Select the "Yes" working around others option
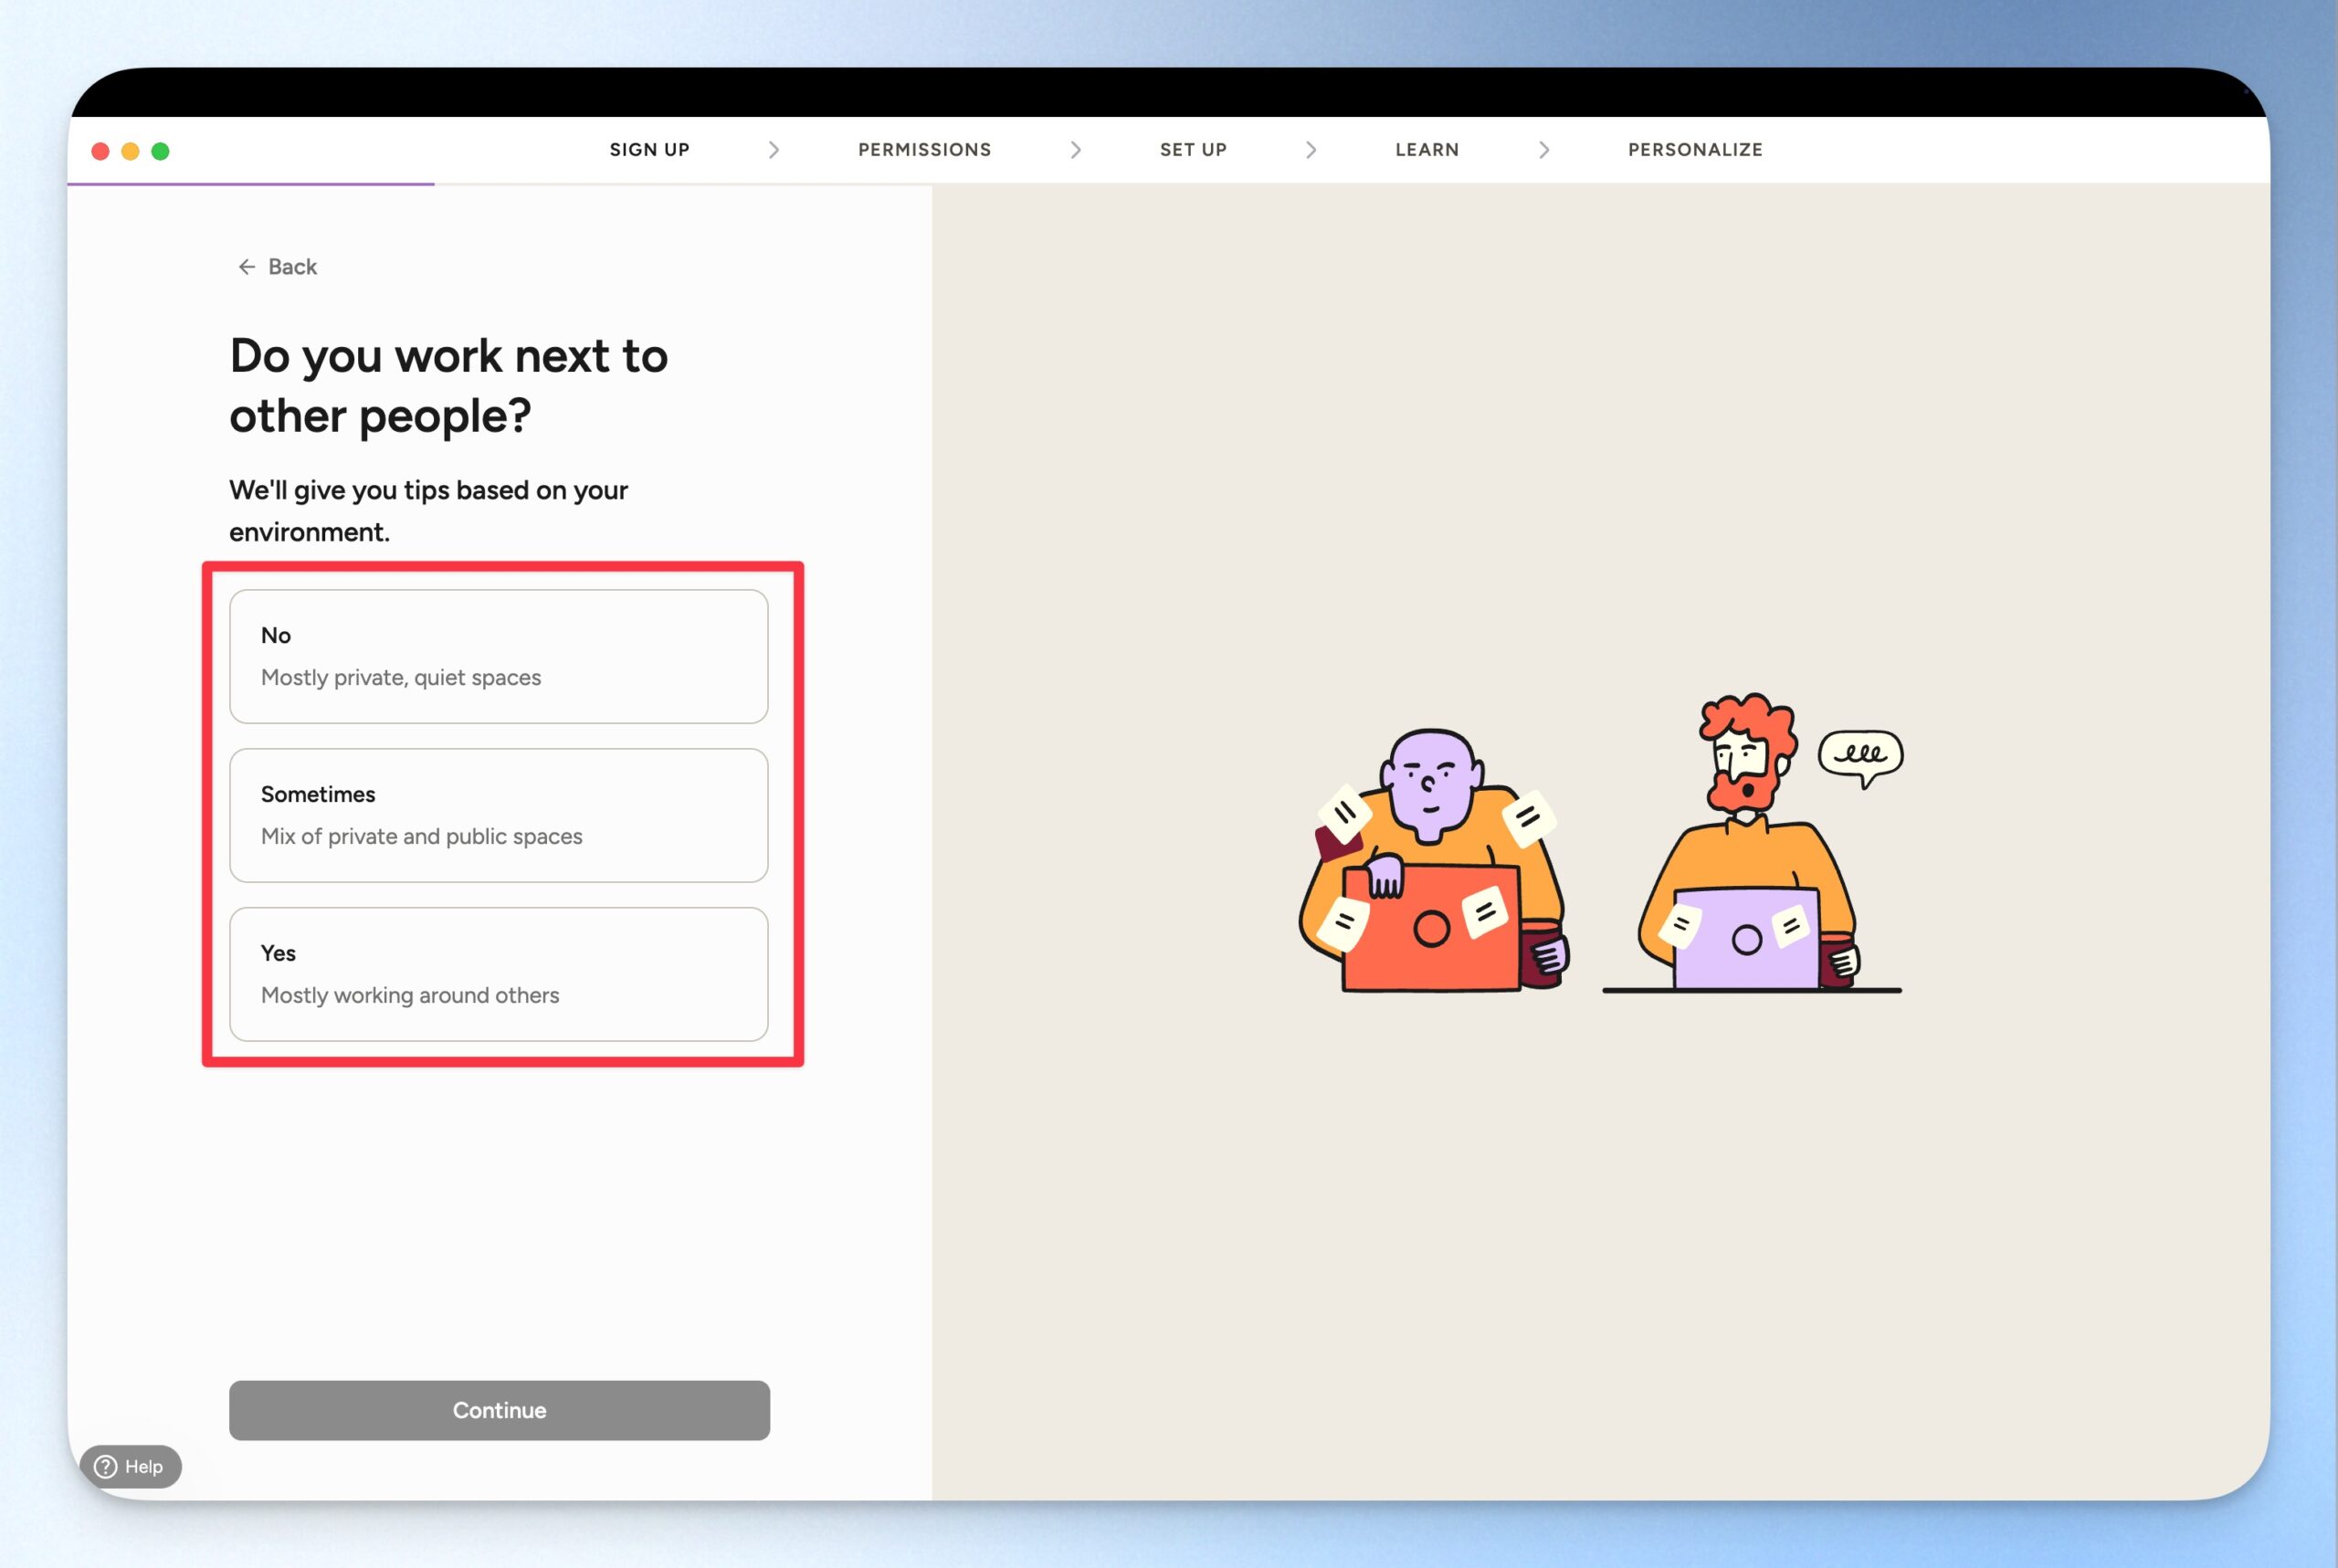 tap(498, 974)
